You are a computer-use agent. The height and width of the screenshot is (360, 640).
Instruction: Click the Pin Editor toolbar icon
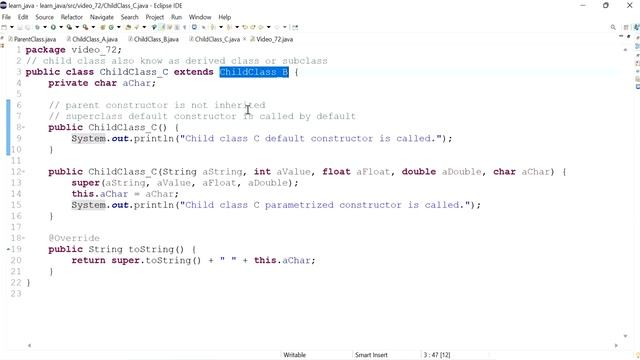click(x=295, y=27)
